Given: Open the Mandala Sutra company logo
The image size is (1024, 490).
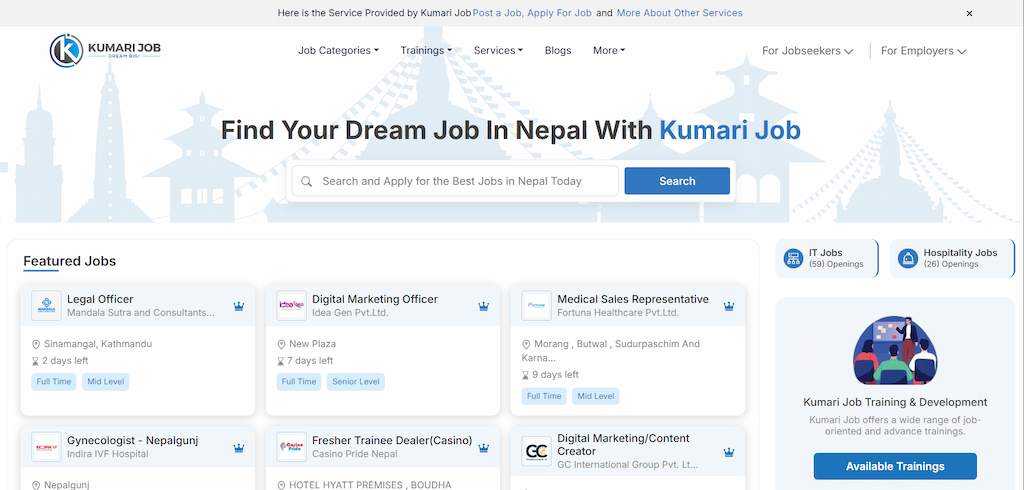Looking at the screenshot, I should pos(46,306).
